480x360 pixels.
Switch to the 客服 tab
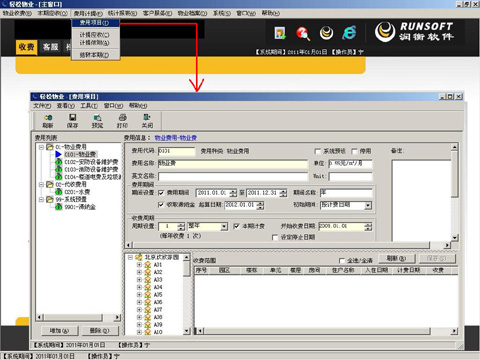click(x=50, y=47)
